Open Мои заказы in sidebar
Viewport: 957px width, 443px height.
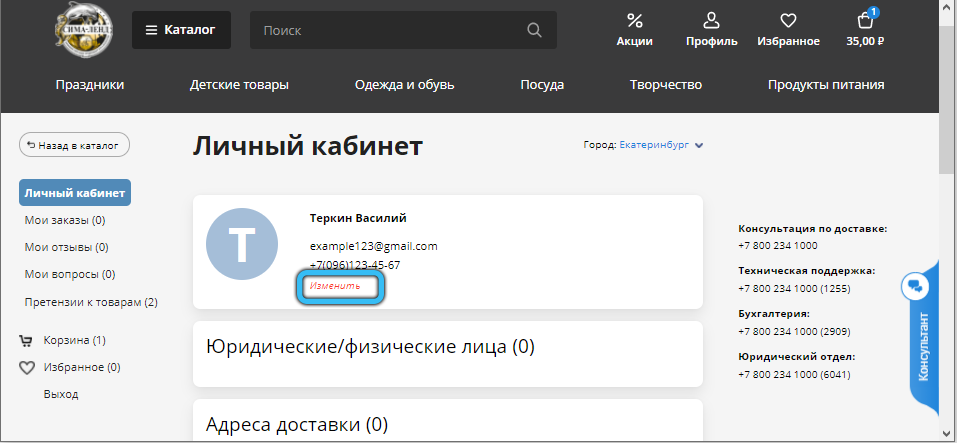(65, 220)
